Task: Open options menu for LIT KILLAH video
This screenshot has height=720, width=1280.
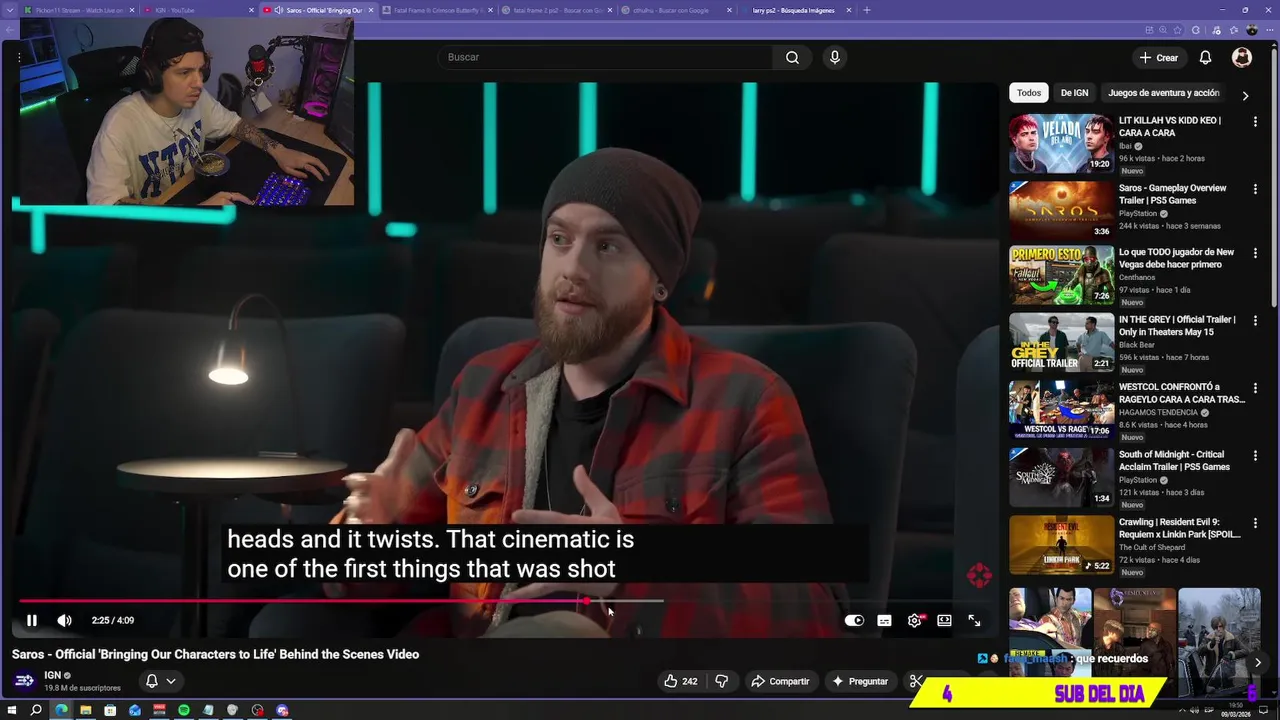Action: tap(1255, 121)
